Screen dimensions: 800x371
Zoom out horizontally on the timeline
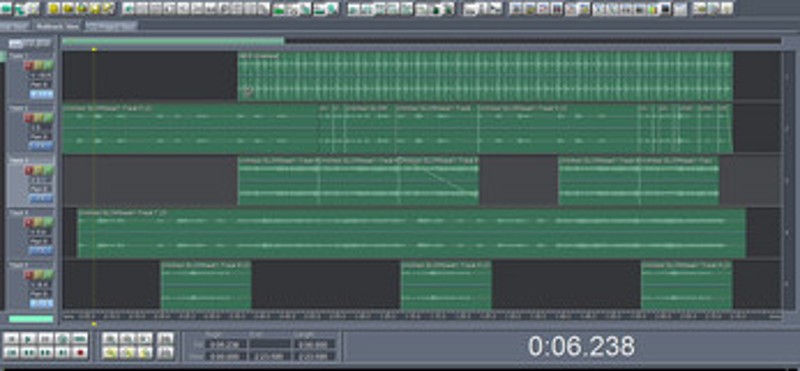(128, 338)
